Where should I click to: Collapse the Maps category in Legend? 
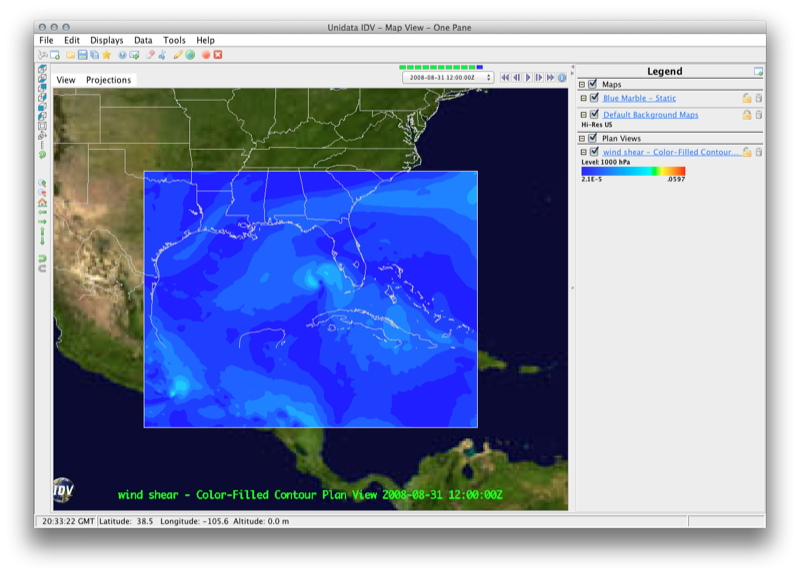point(583,85)
